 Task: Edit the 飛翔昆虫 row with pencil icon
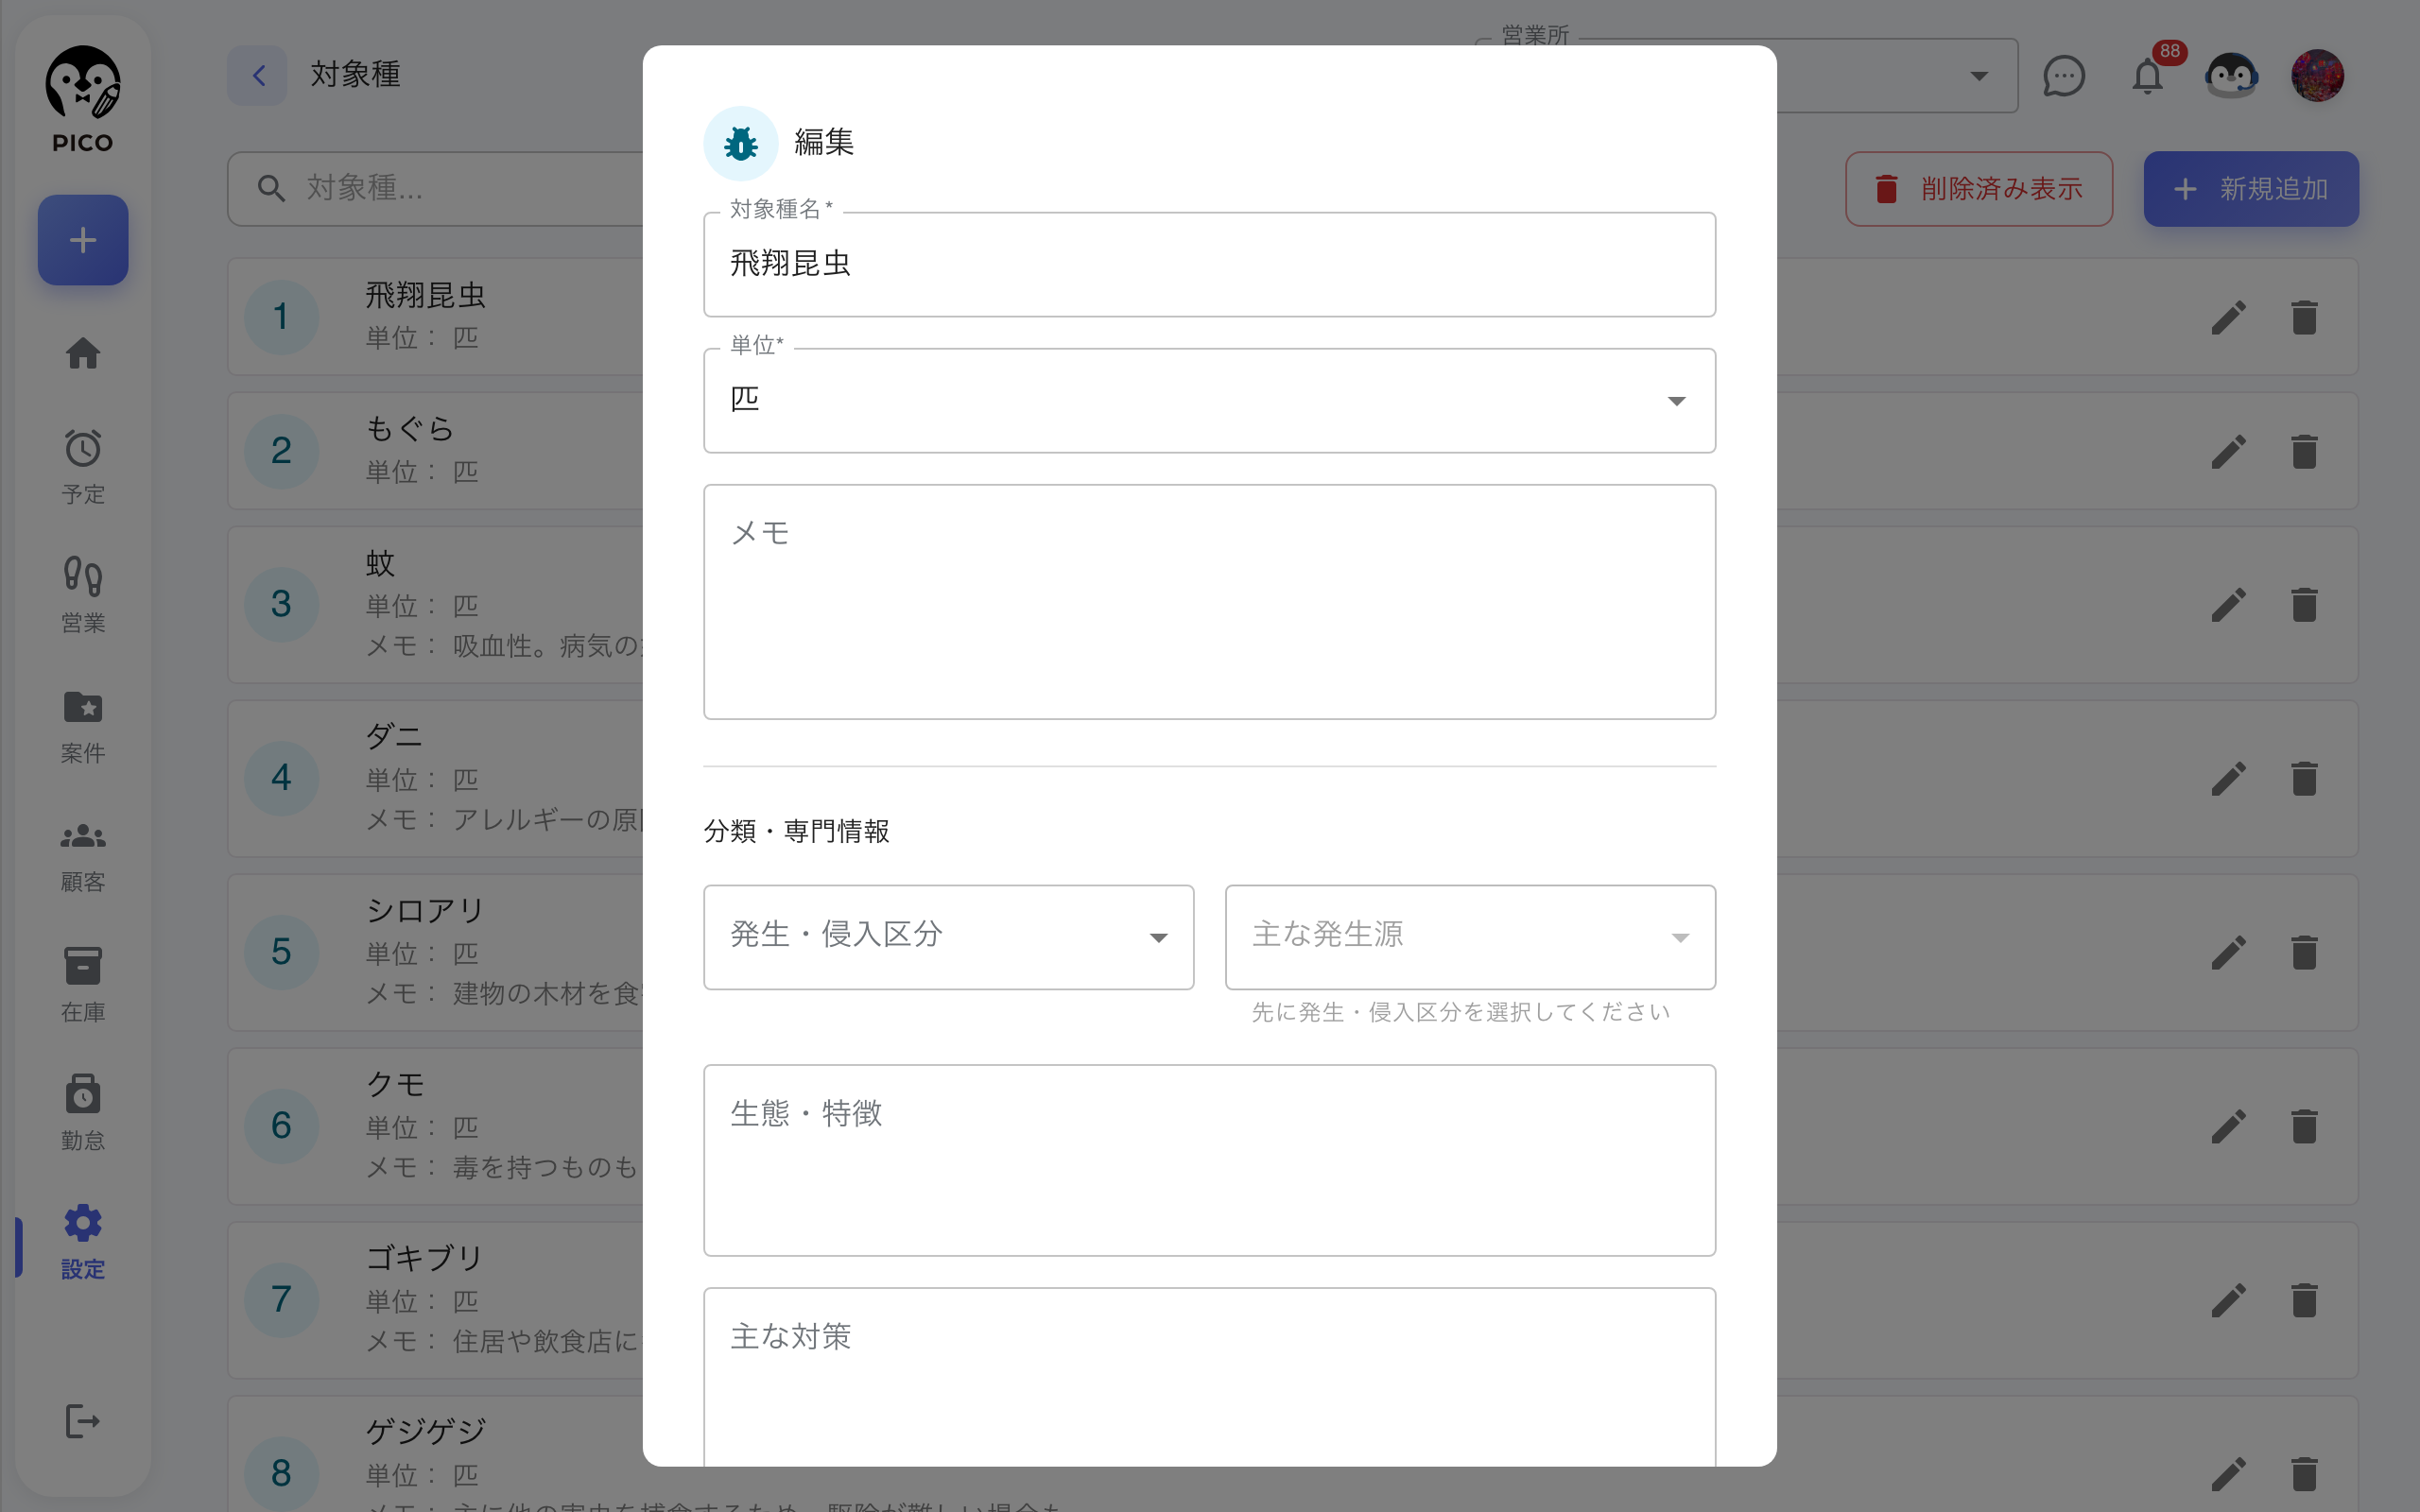(x=2229, y=318)
